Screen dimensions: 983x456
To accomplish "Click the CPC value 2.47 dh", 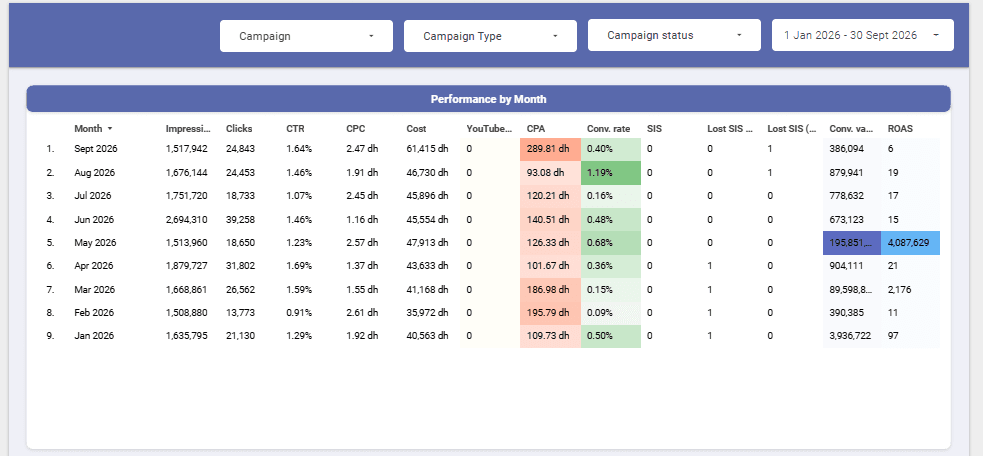I will (x=362, y=149).
